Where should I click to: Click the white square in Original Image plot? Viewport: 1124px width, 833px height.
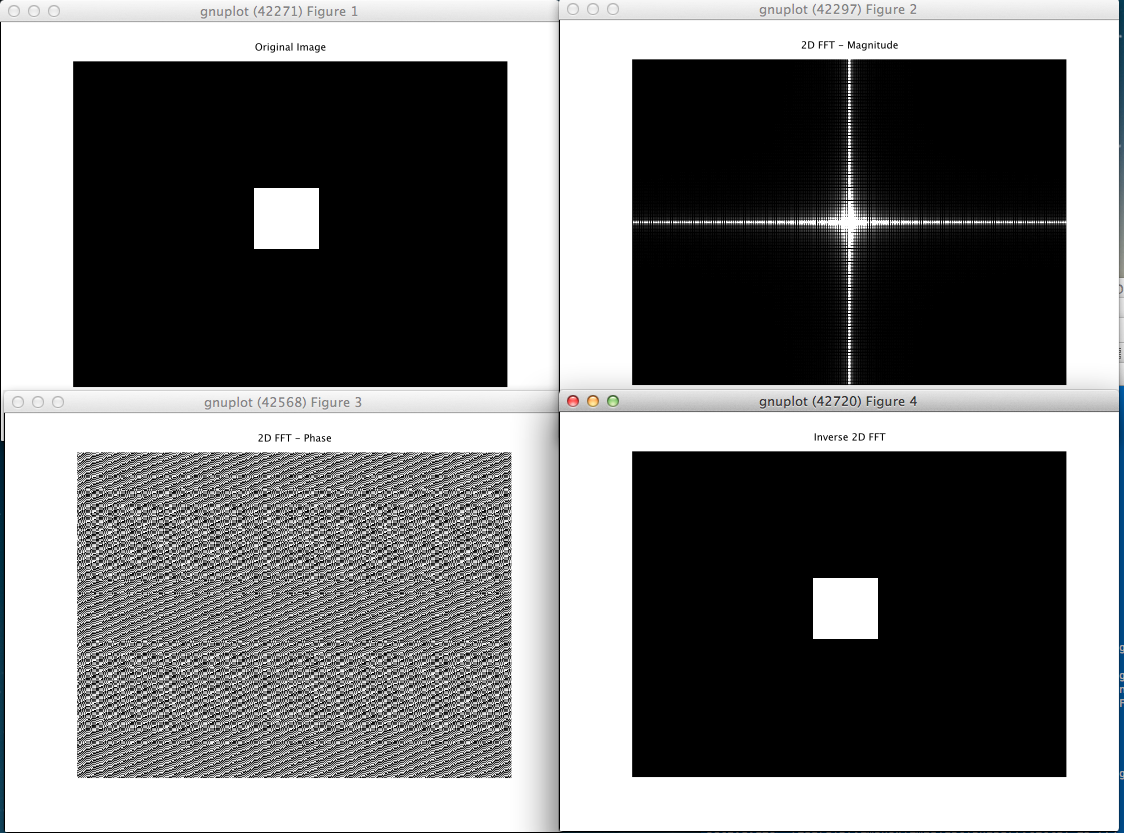tap(286, 218)
